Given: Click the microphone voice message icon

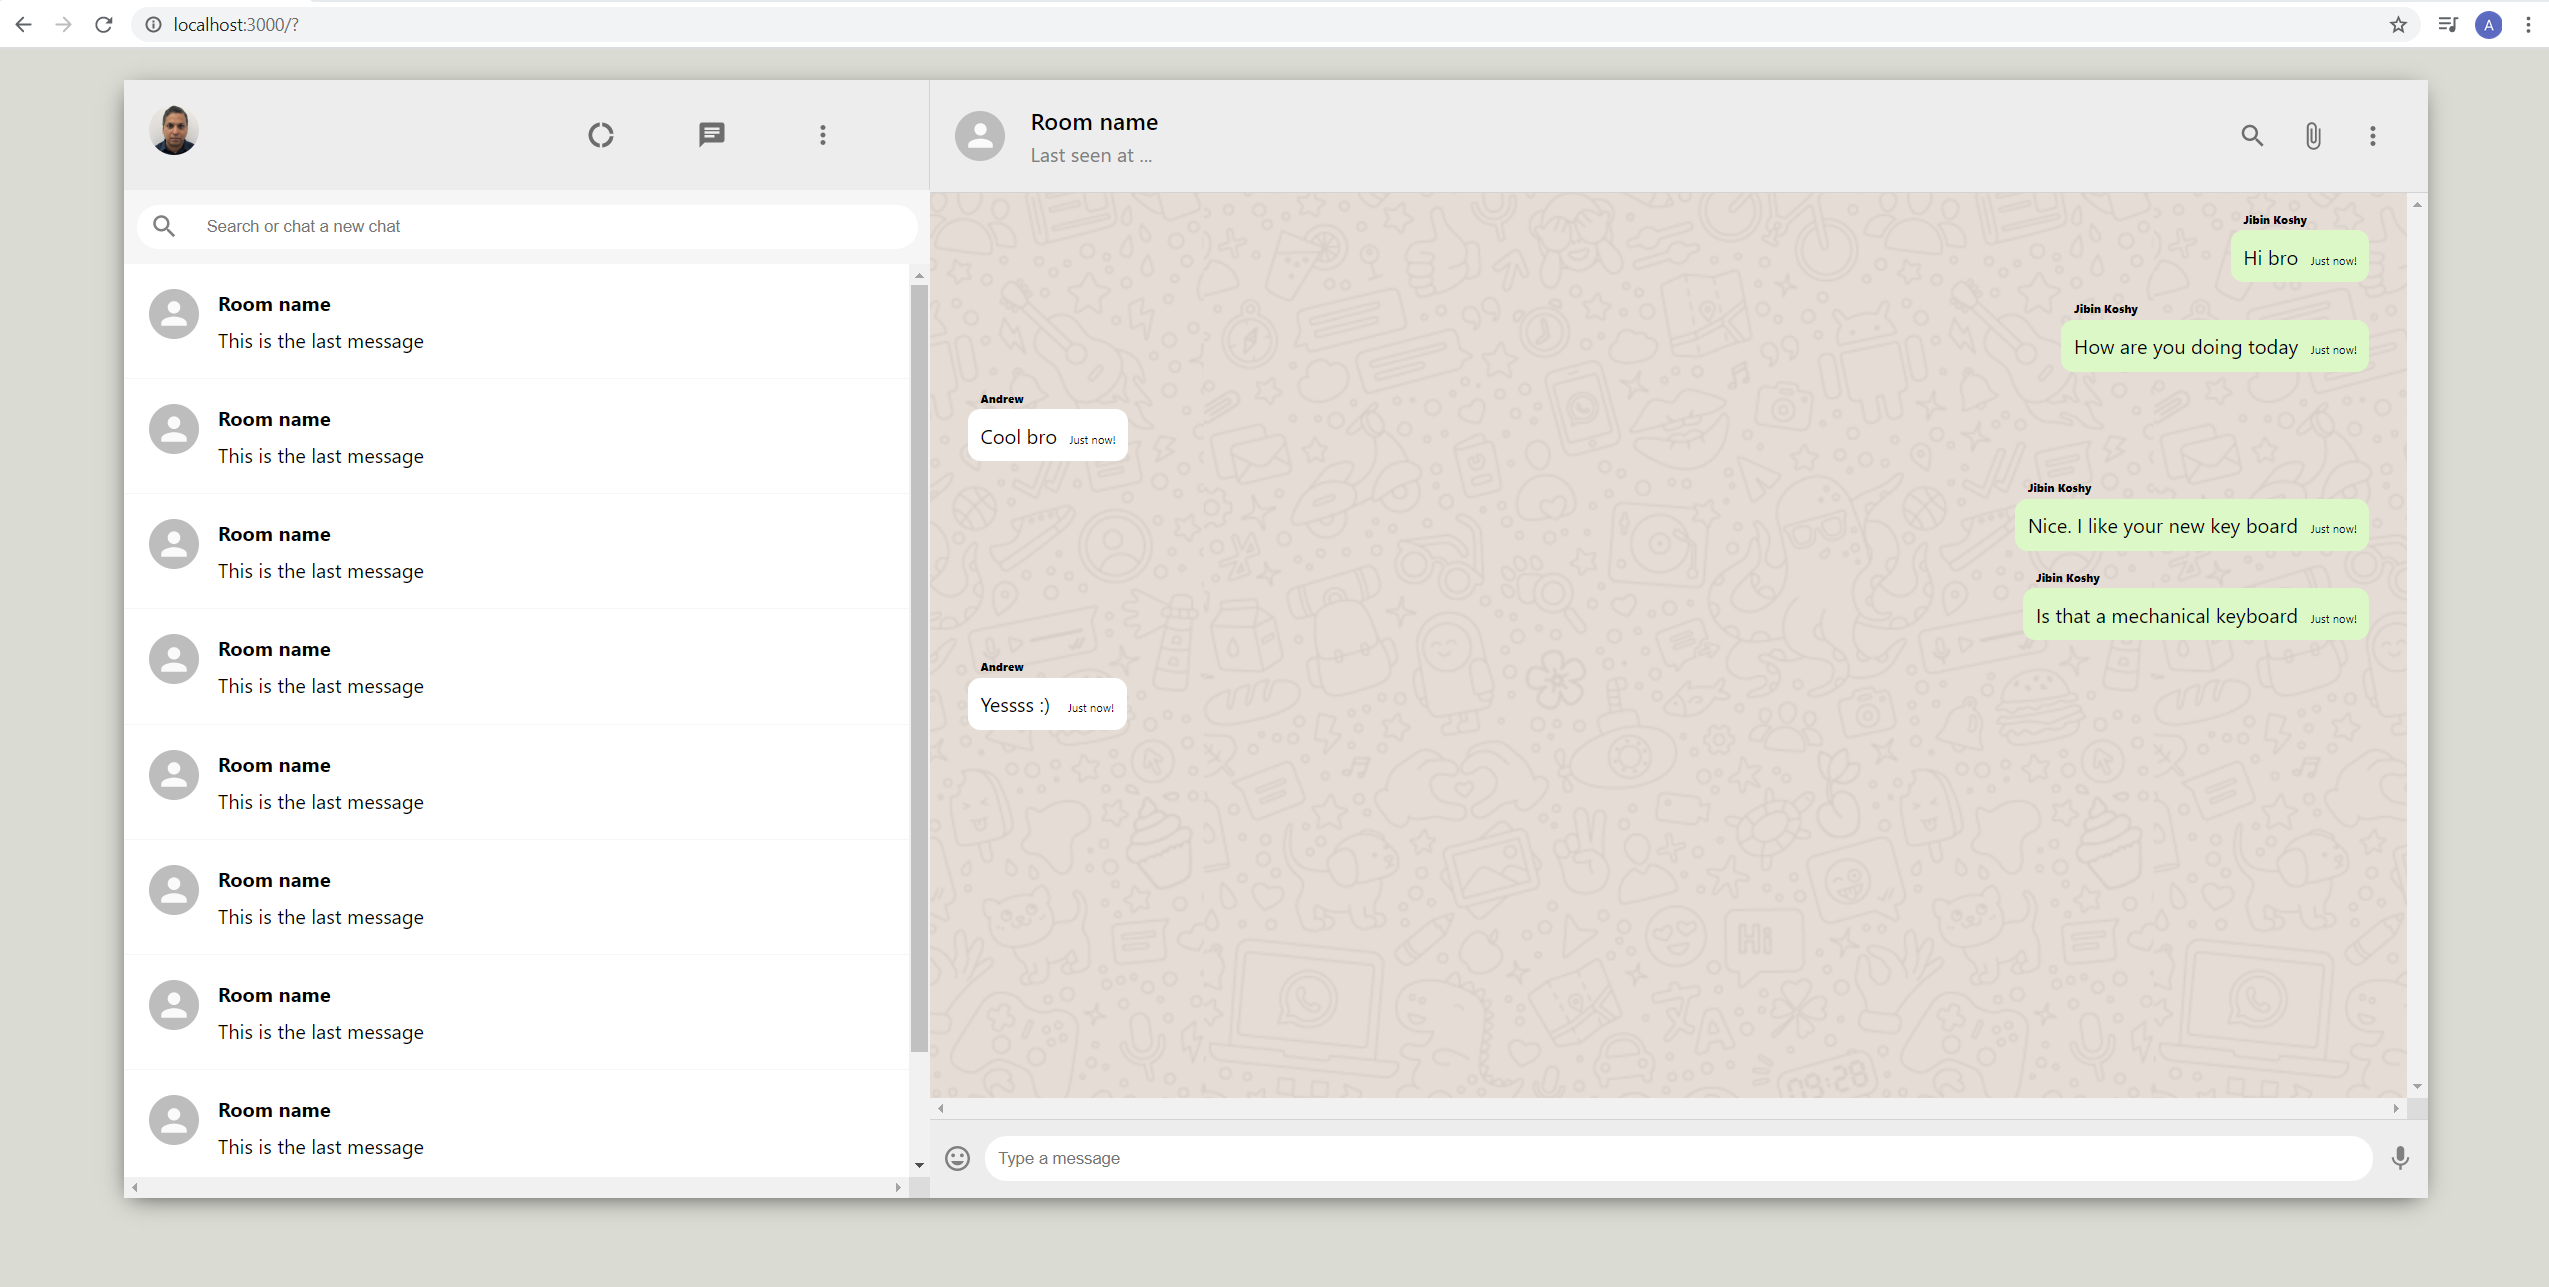Looking at the screenshot, I should pyautogui.click(x=2399, y=1158).
